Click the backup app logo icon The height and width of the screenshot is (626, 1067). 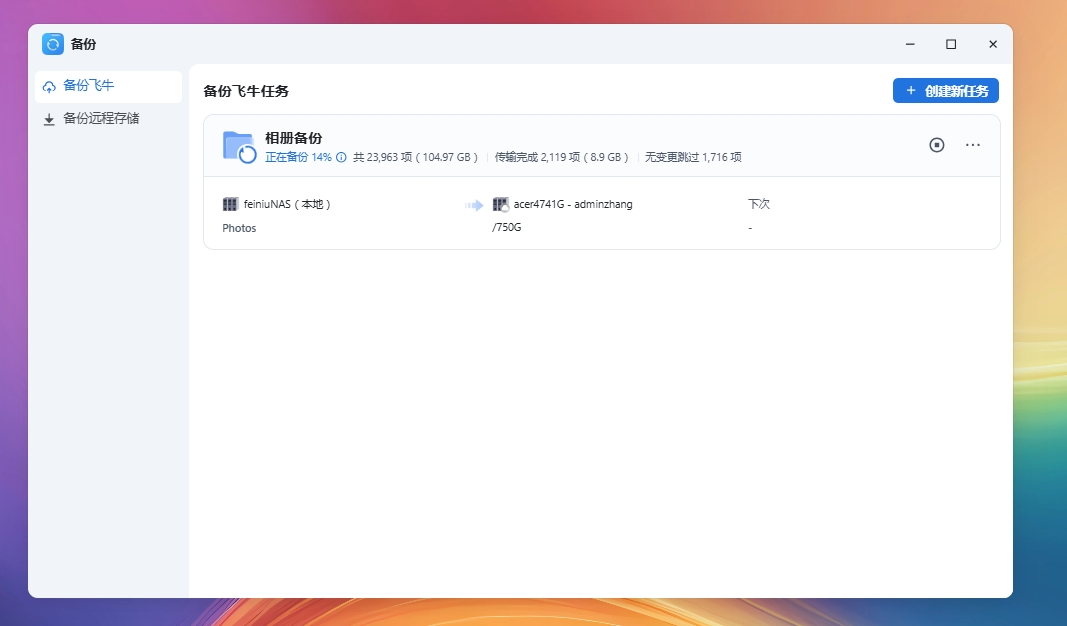(x=52, y=44)
